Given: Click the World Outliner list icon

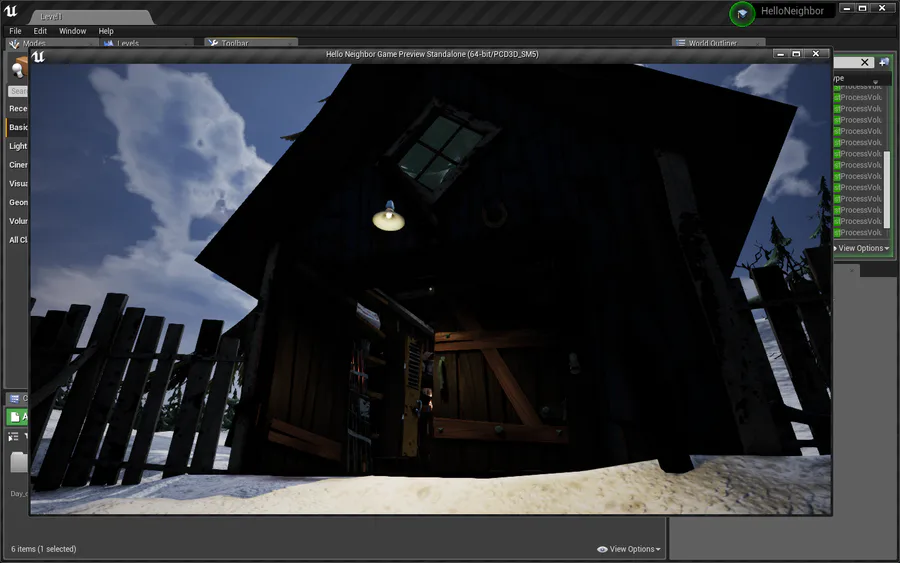Looking at the screenshot, I should point(680,43).
